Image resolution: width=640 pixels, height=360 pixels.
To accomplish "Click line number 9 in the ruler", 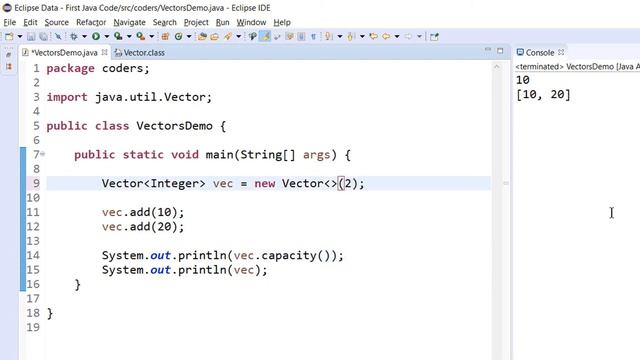I will (36, 183).
